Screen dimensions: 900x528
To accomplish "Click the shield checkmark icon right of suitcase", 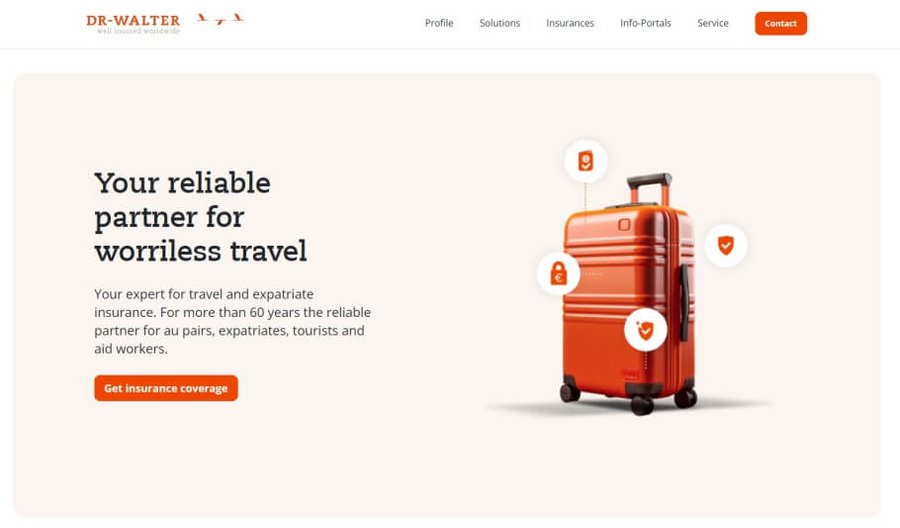I will (x=726, y=245).
